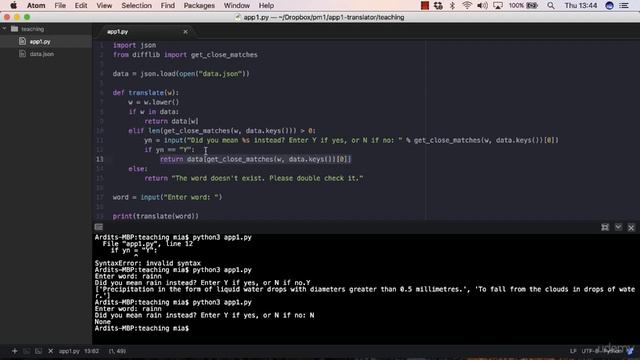Image resolution: width=640 pixels, height=360 pixels.
Task: Click the Thu 13:44 clock
Action: click(581, 6)
